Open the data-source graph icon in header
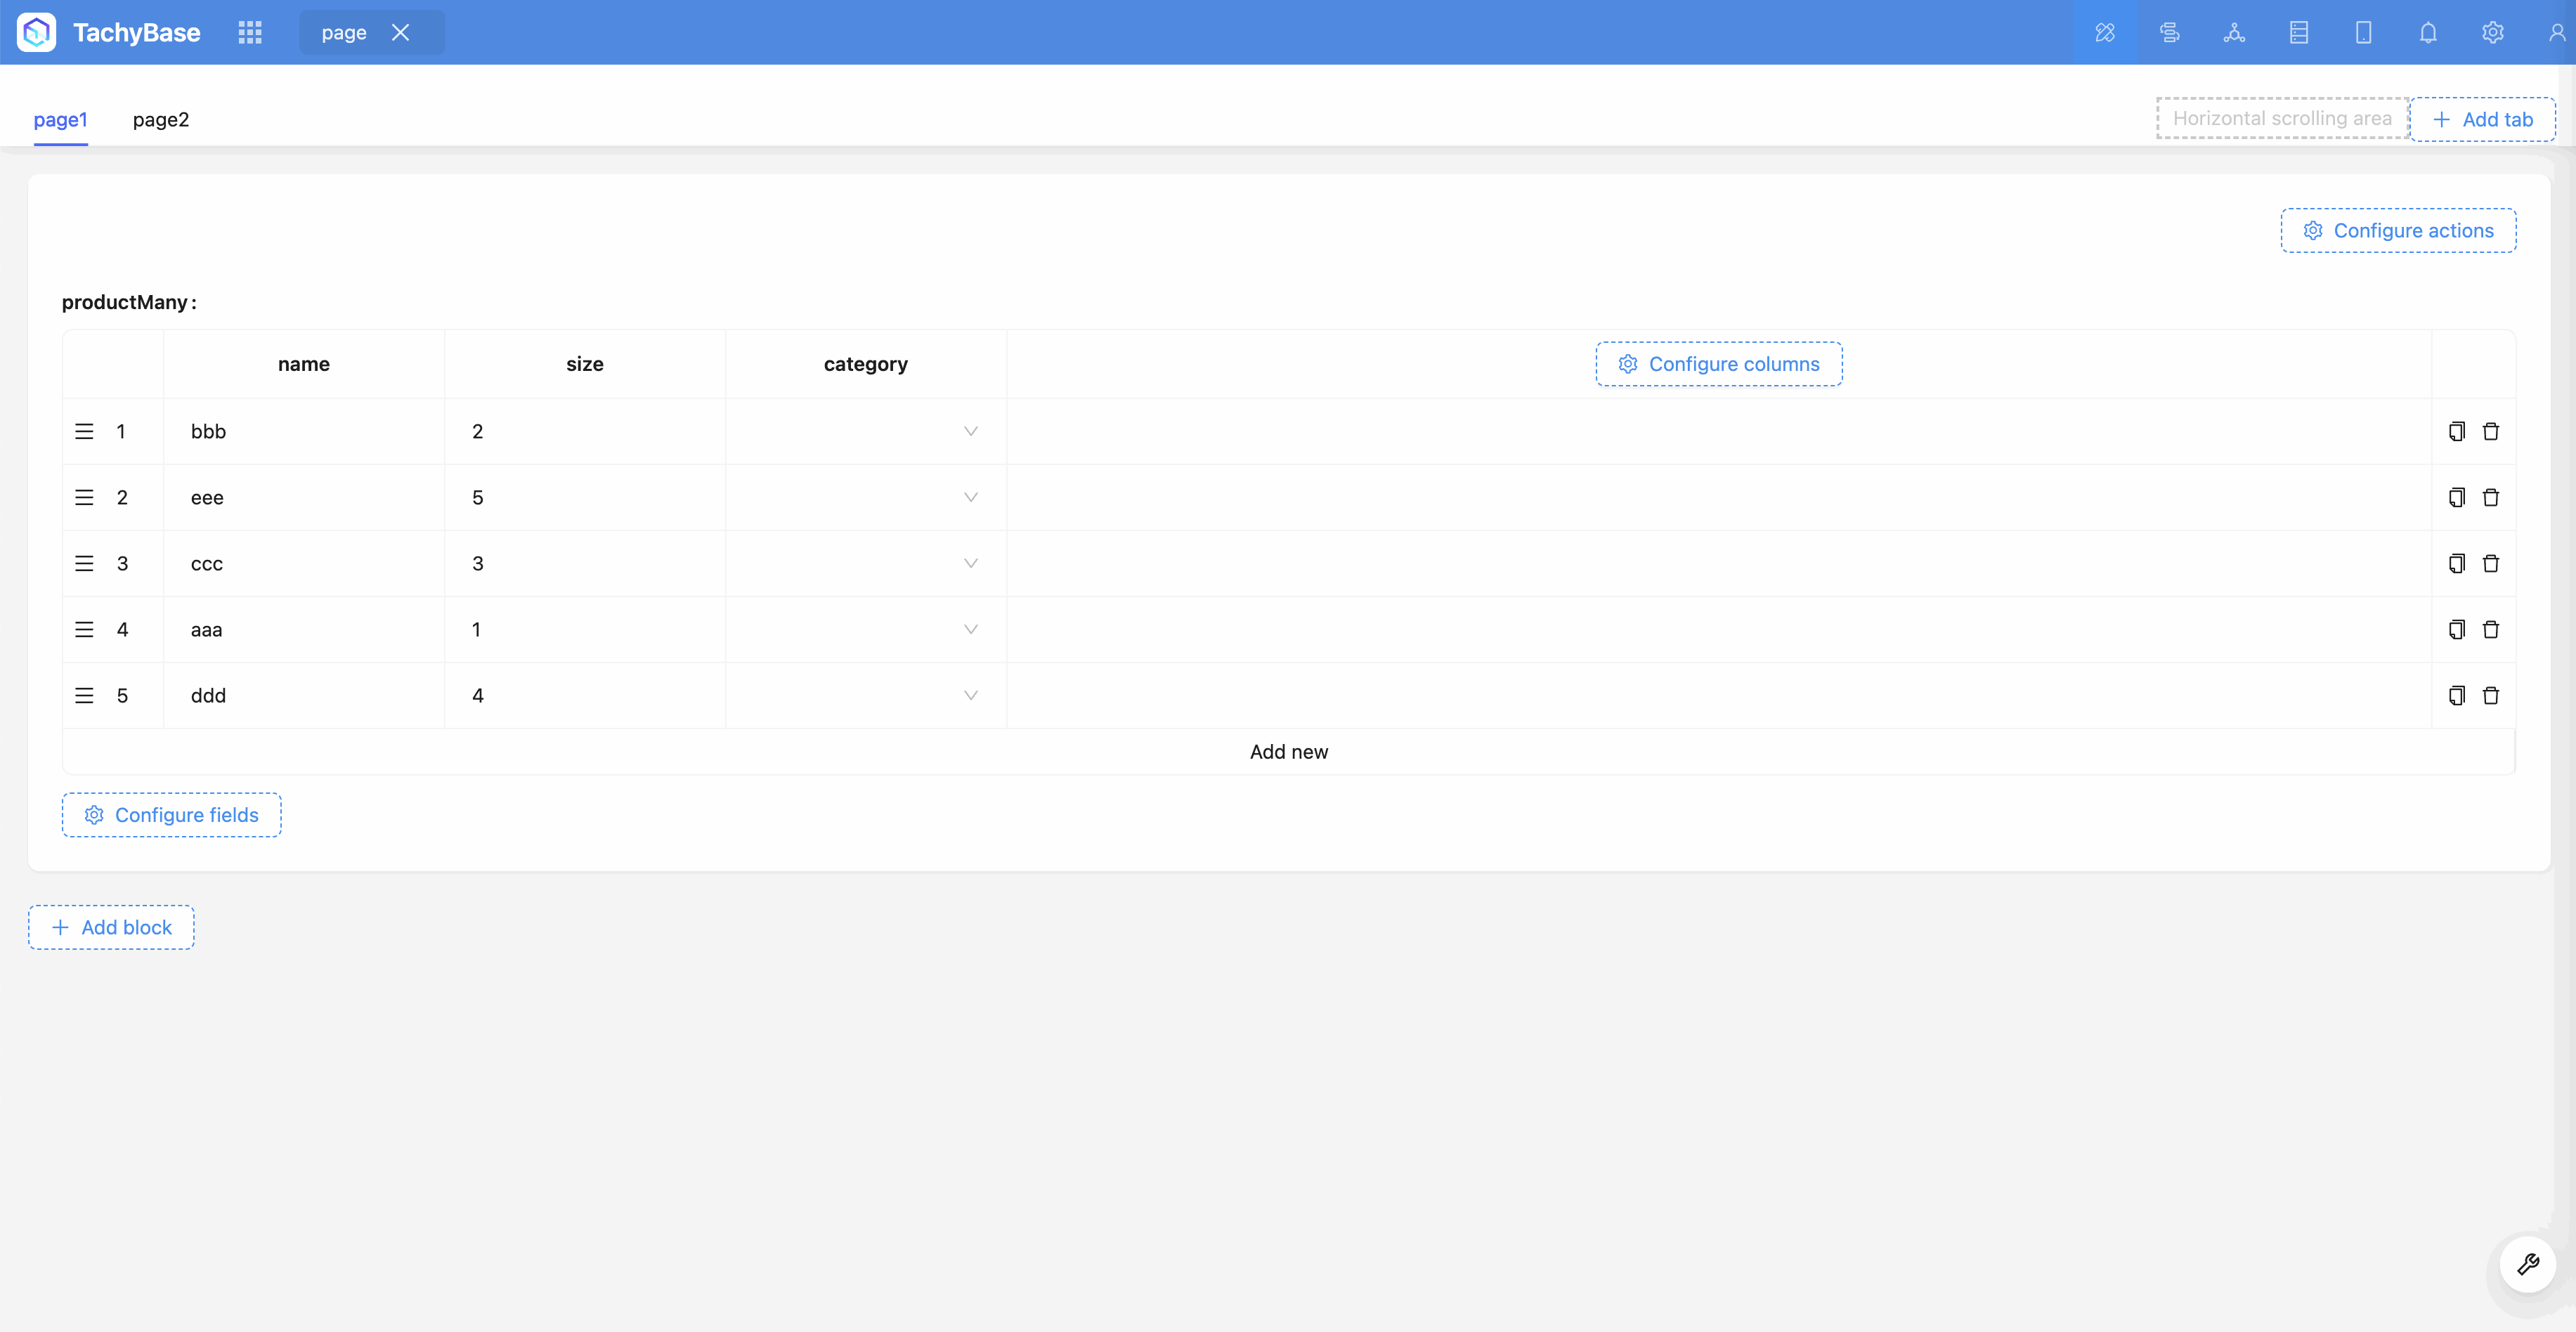Screen dimensions: 2576x1332 click(x=2234, y=32)
